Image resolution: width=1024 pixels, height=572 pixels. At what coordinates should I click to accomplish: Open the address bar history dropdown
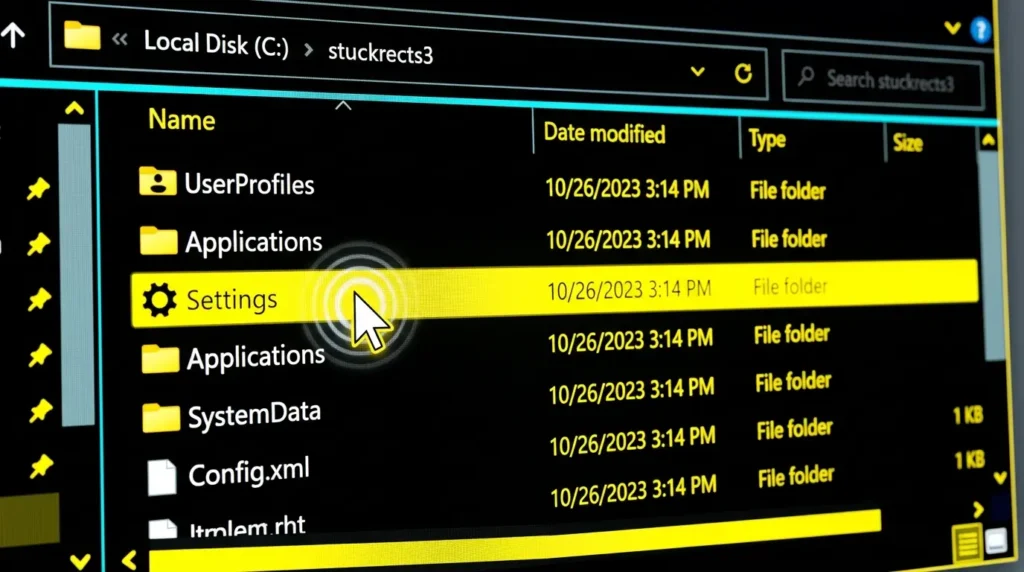click(697, 71)
